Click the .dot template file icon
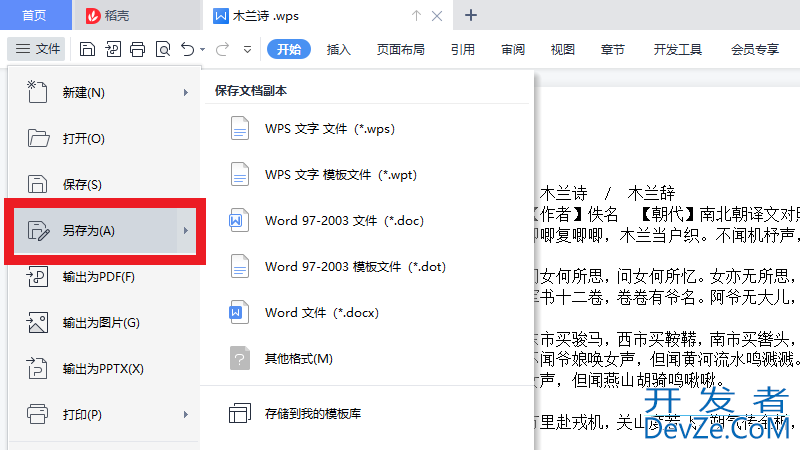 [x=239, y=266]
